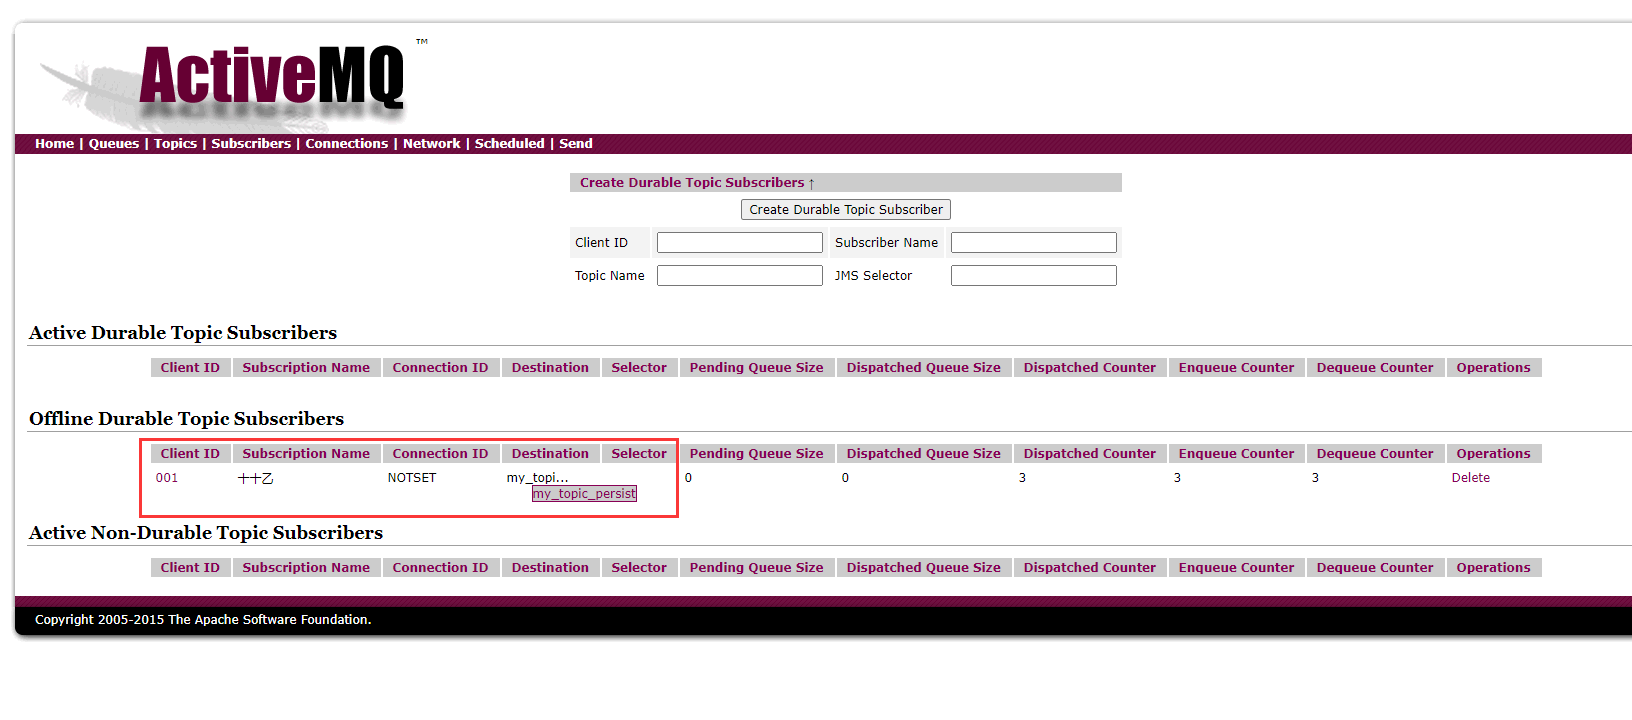Collapse the Create Durable Topic Subscribers section header
The width and height of the screenshot is (1632, 720).
(697, 183)
